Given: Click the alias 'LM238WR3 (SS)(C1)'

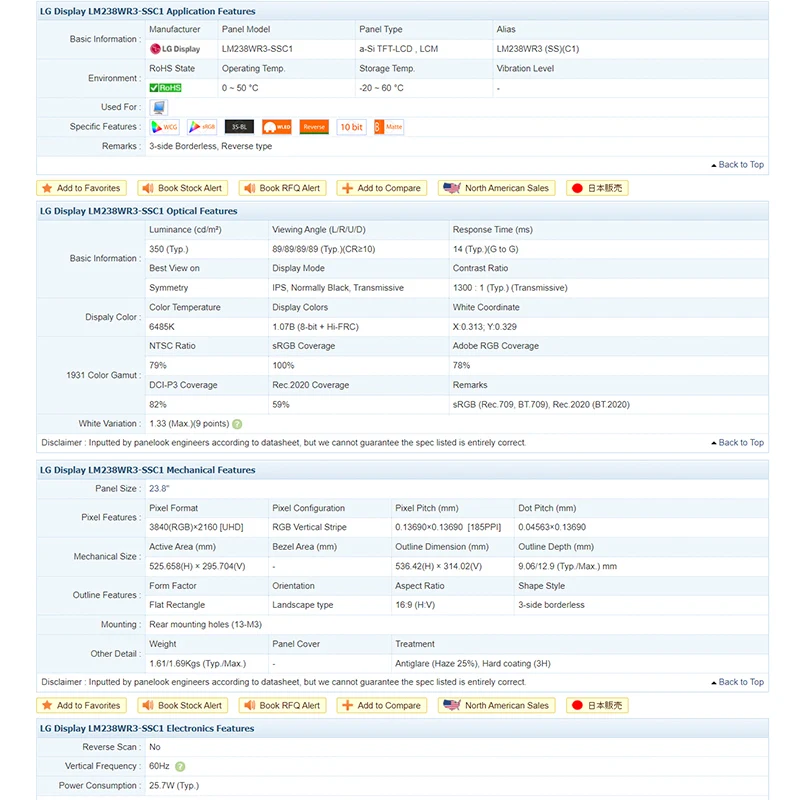Looking at the screenshot, I should coord(538,49).
